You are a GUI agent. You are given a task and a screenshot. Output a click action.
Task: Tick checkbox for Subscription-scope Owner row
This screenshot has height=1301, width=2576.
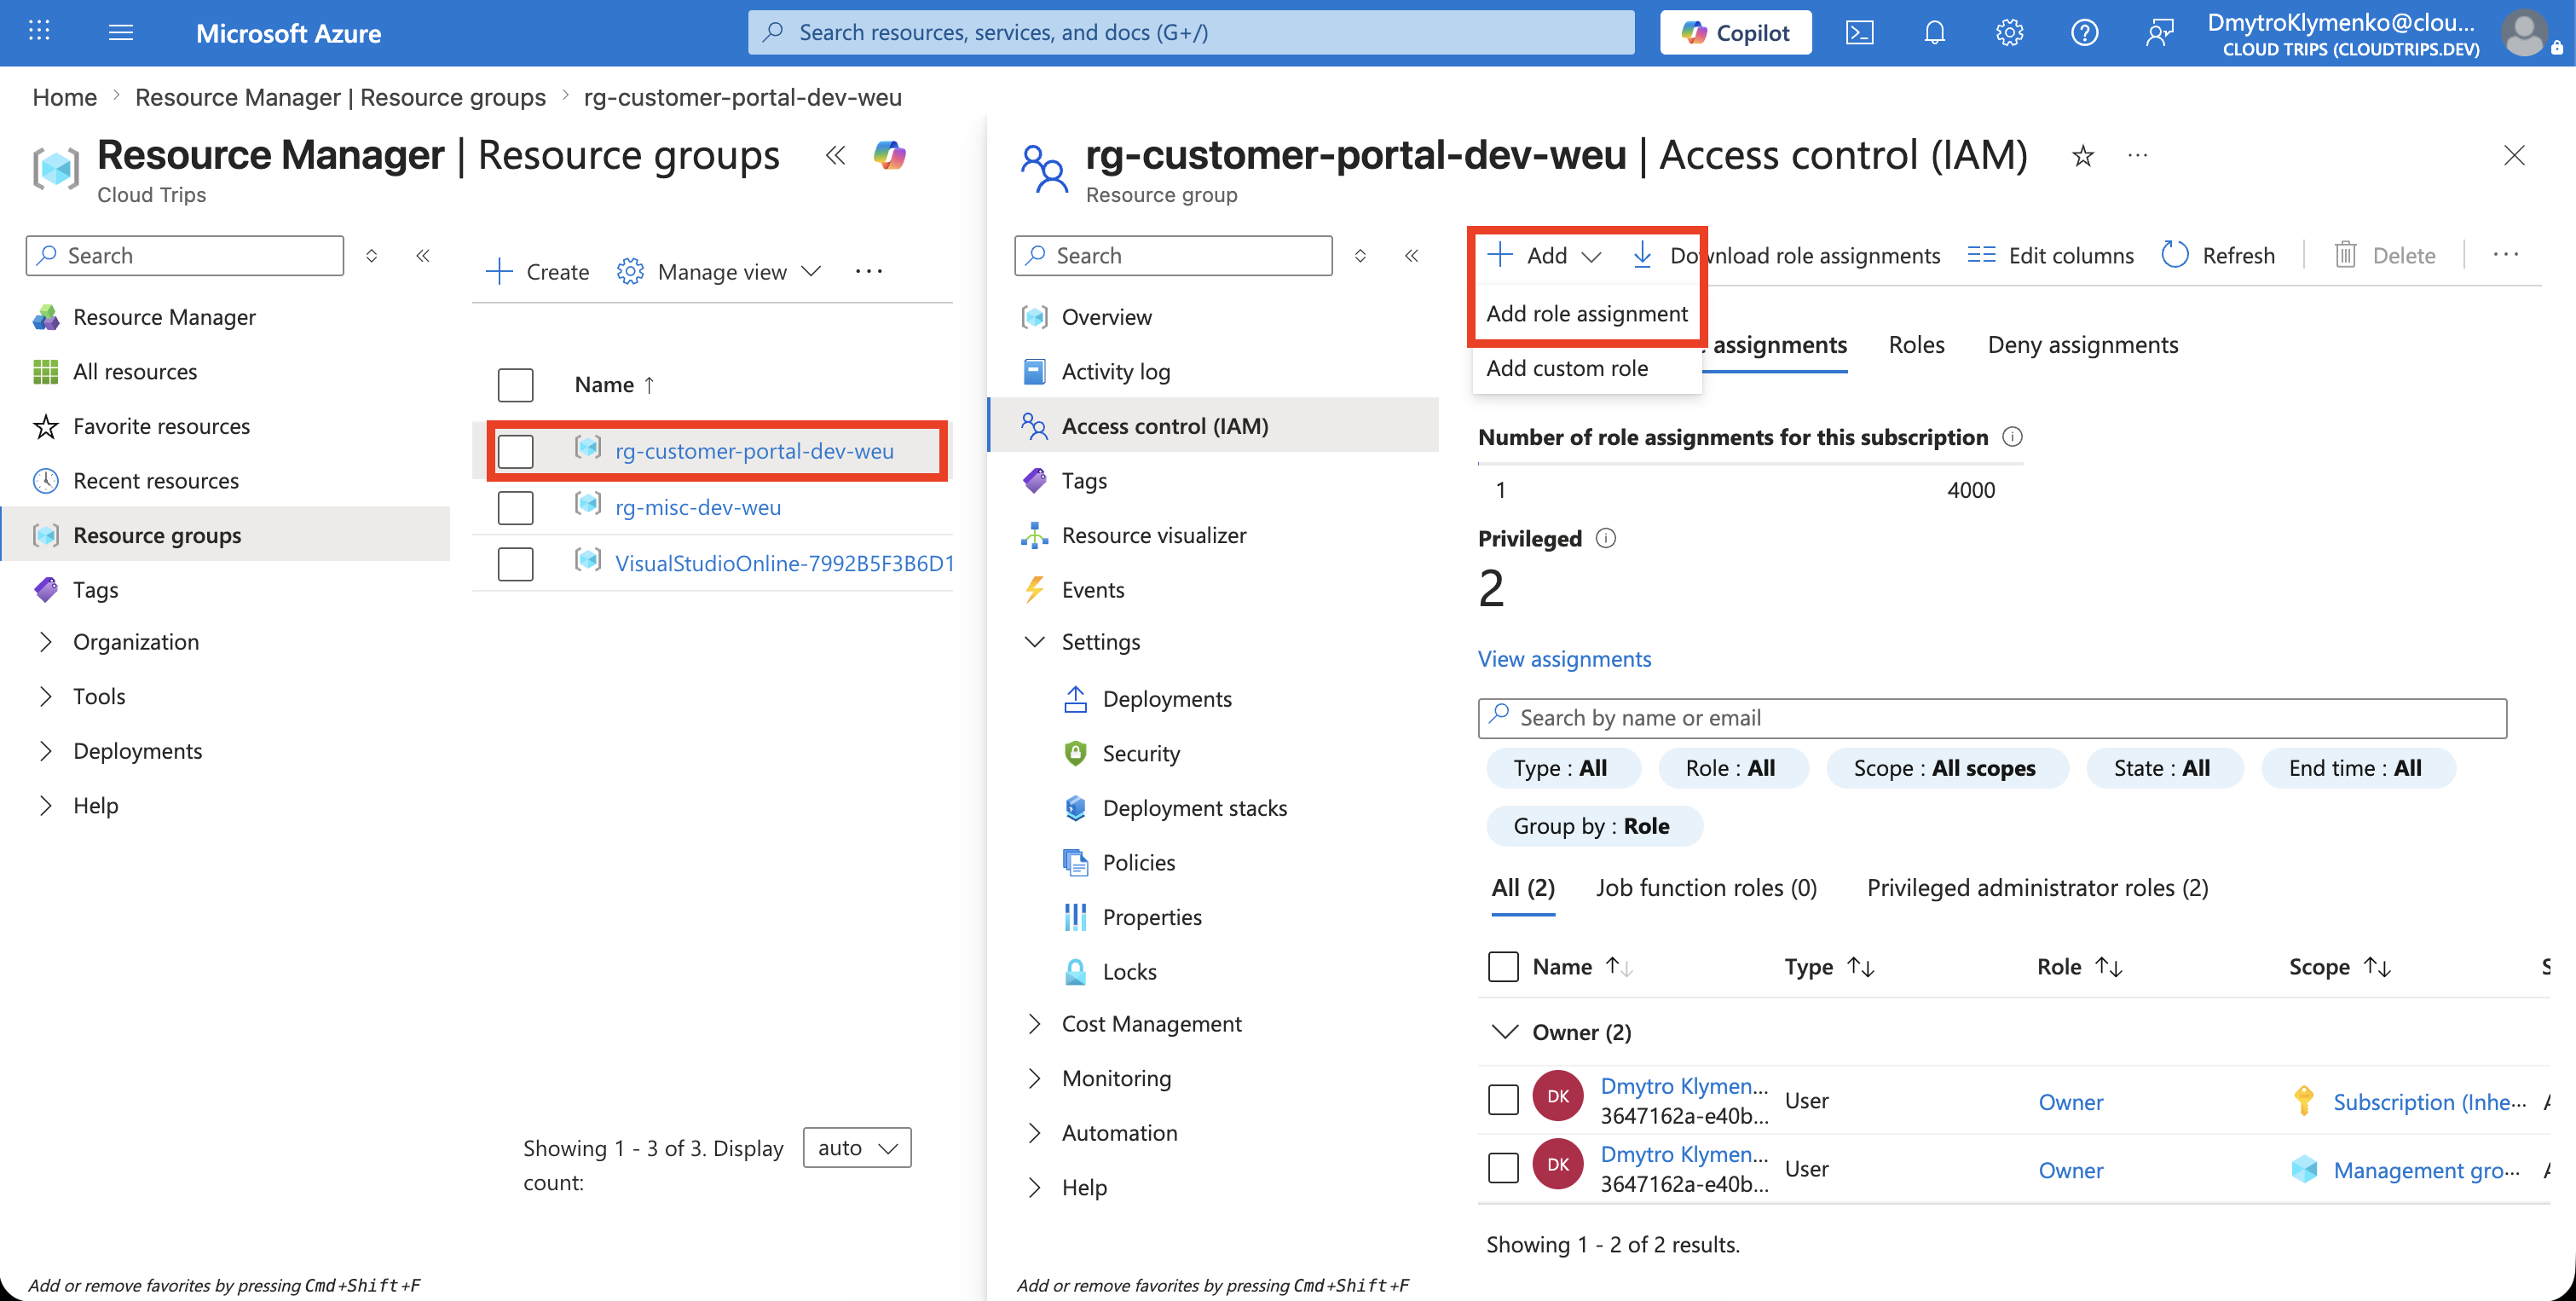(x=1503, y=1099)
